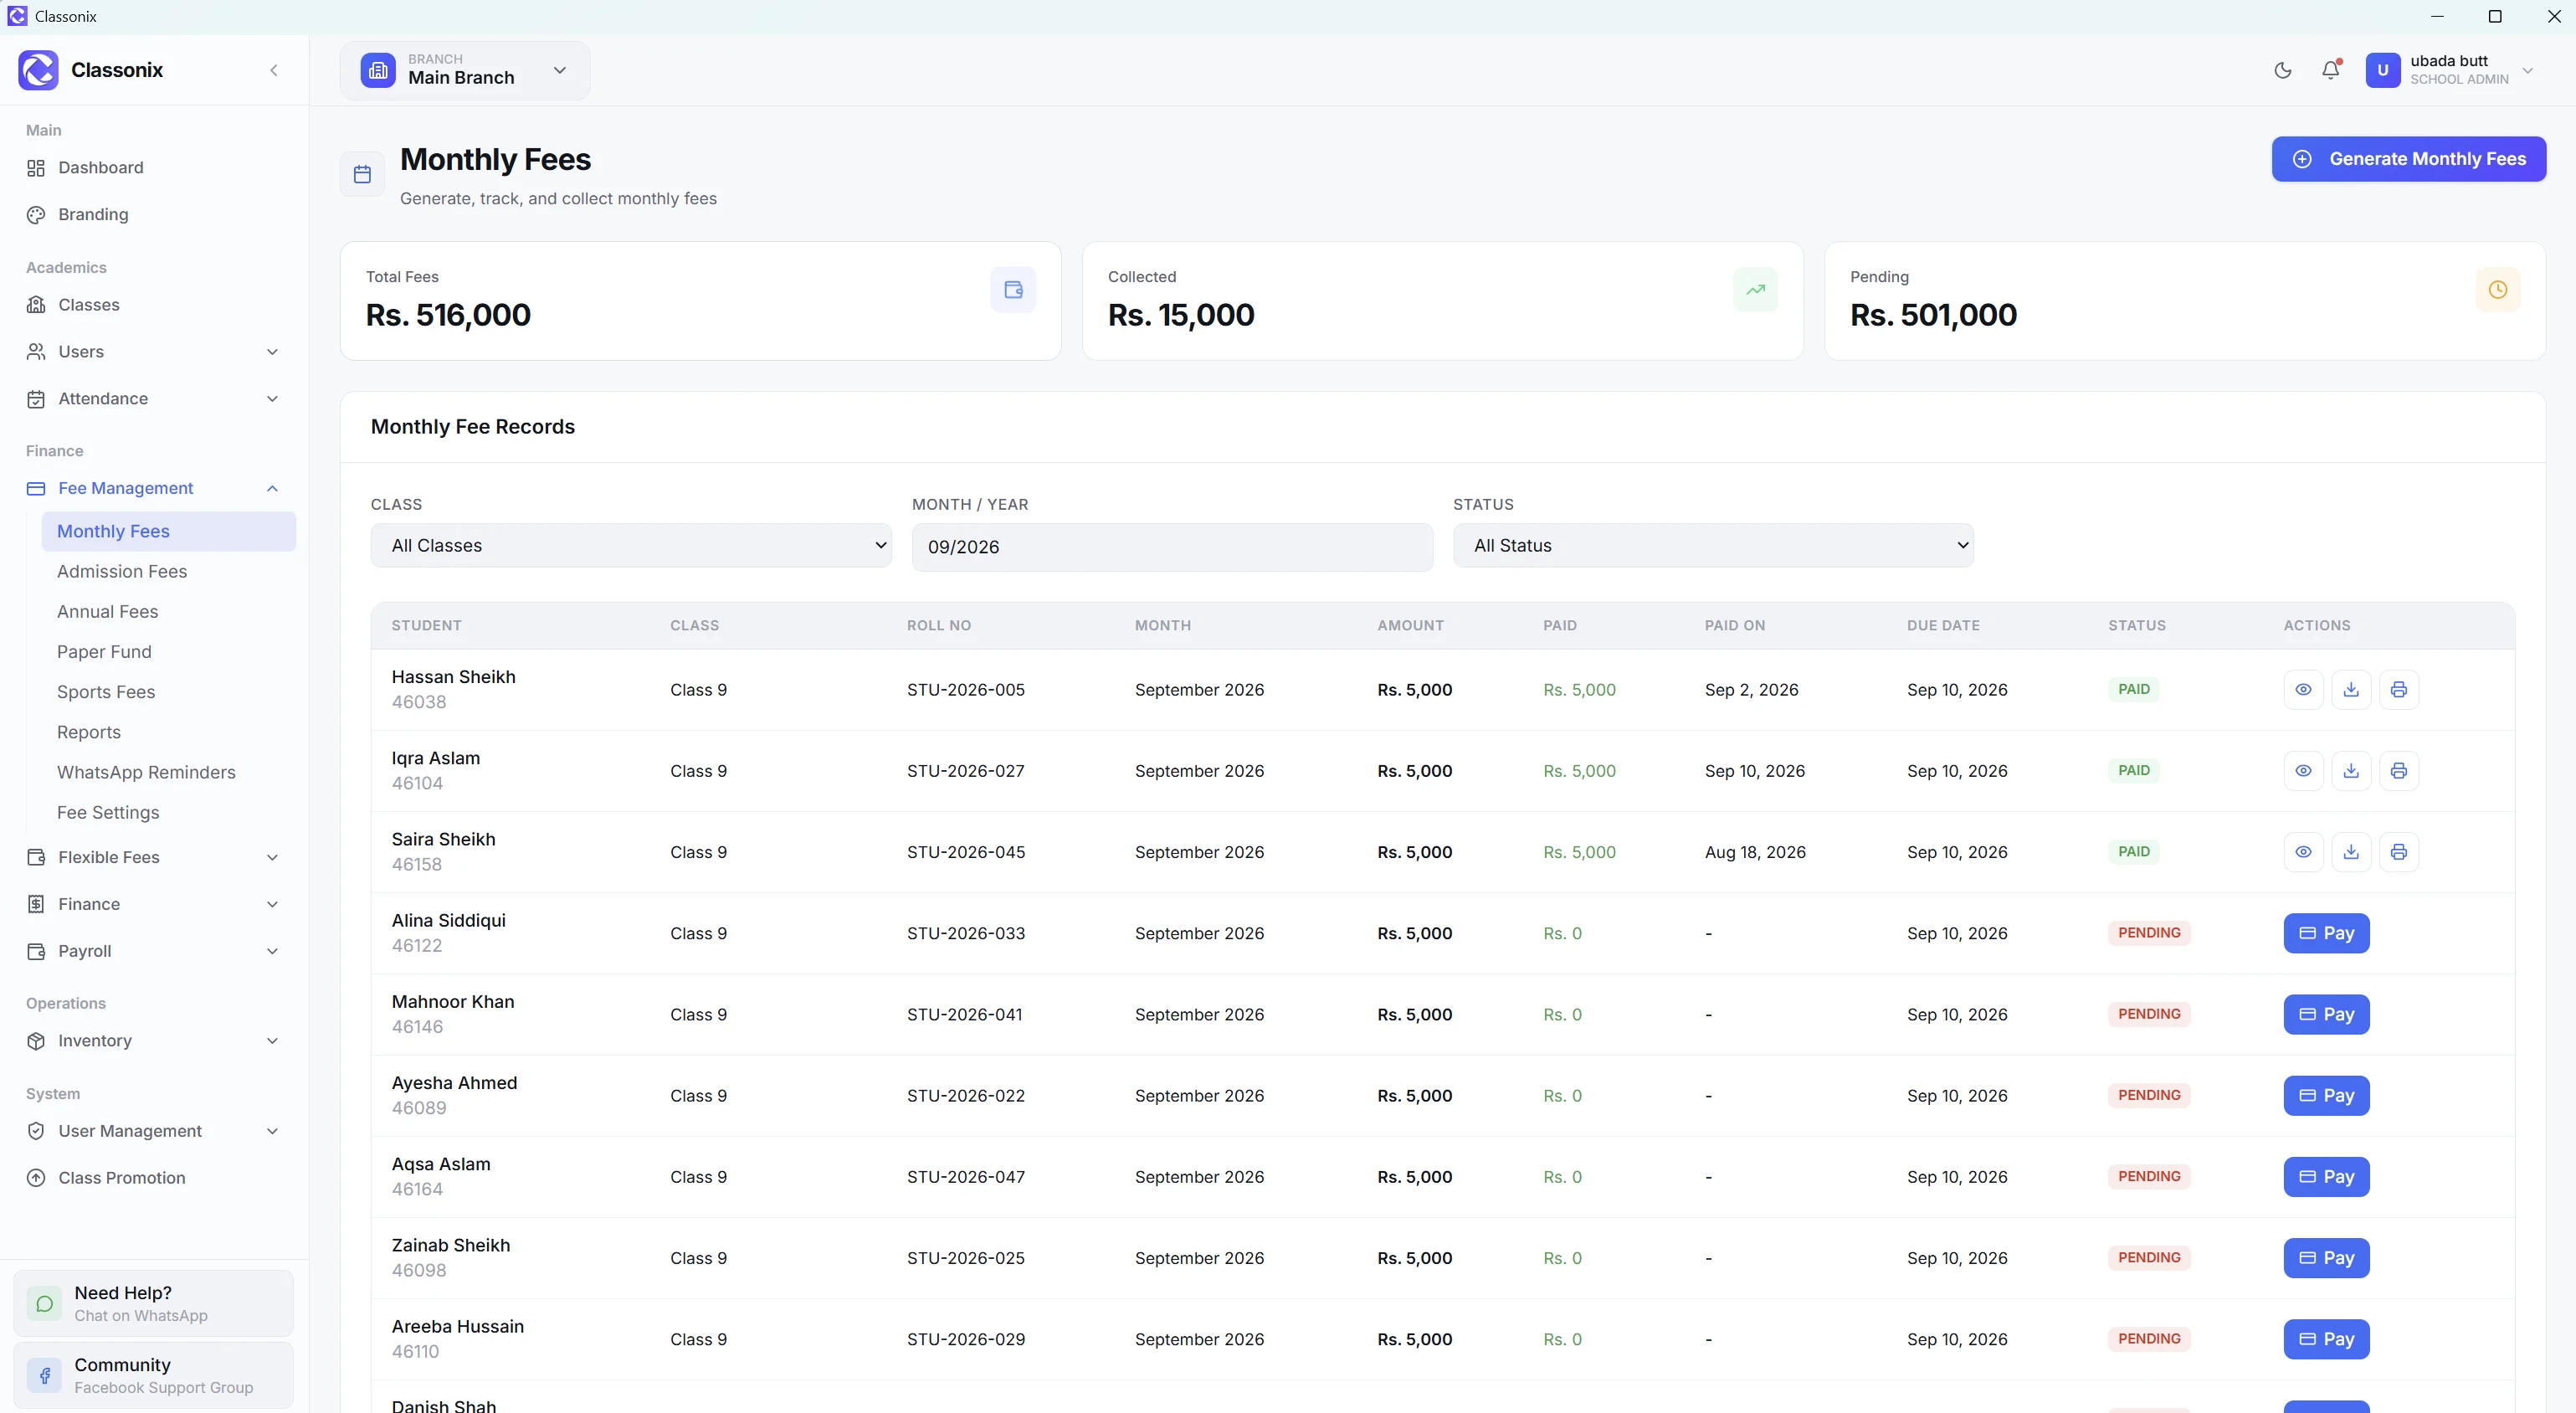Open the Facebook Community support group
This screenshot has height=1413, width=2576.
tap(153, 1375)
